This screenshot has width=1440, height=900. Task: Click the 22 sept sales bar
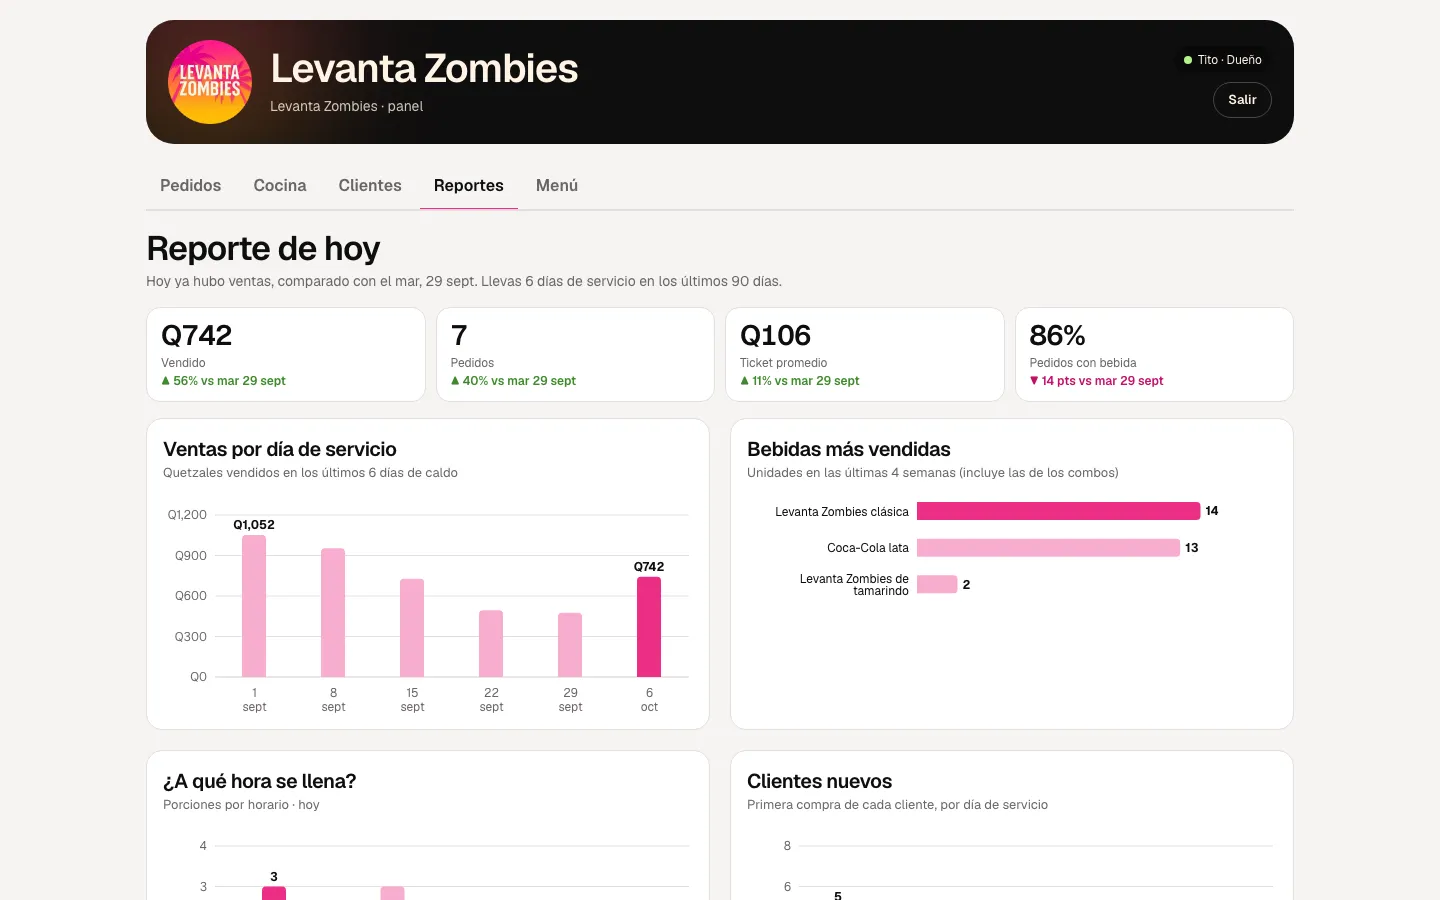491,643
